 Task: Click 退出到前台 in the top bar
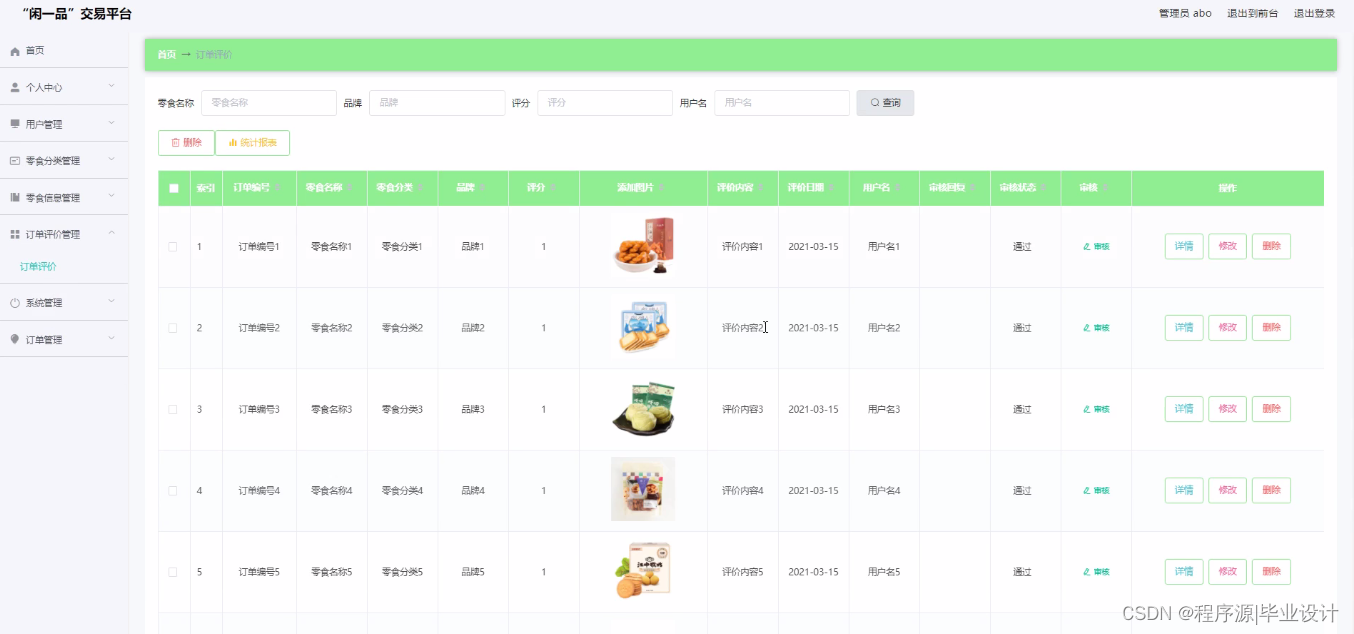coord(1252,14)
